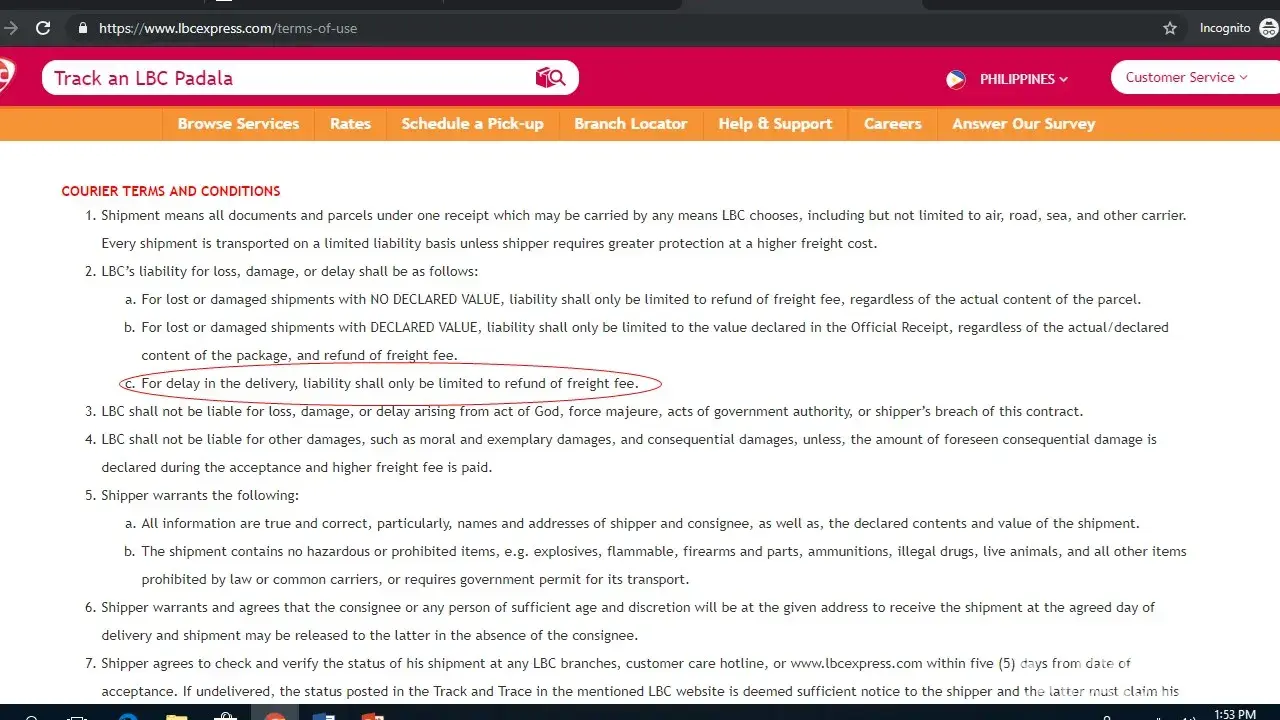1280x720 pixels.
Task: Open Browse Services menu
Action: [238, 124]
